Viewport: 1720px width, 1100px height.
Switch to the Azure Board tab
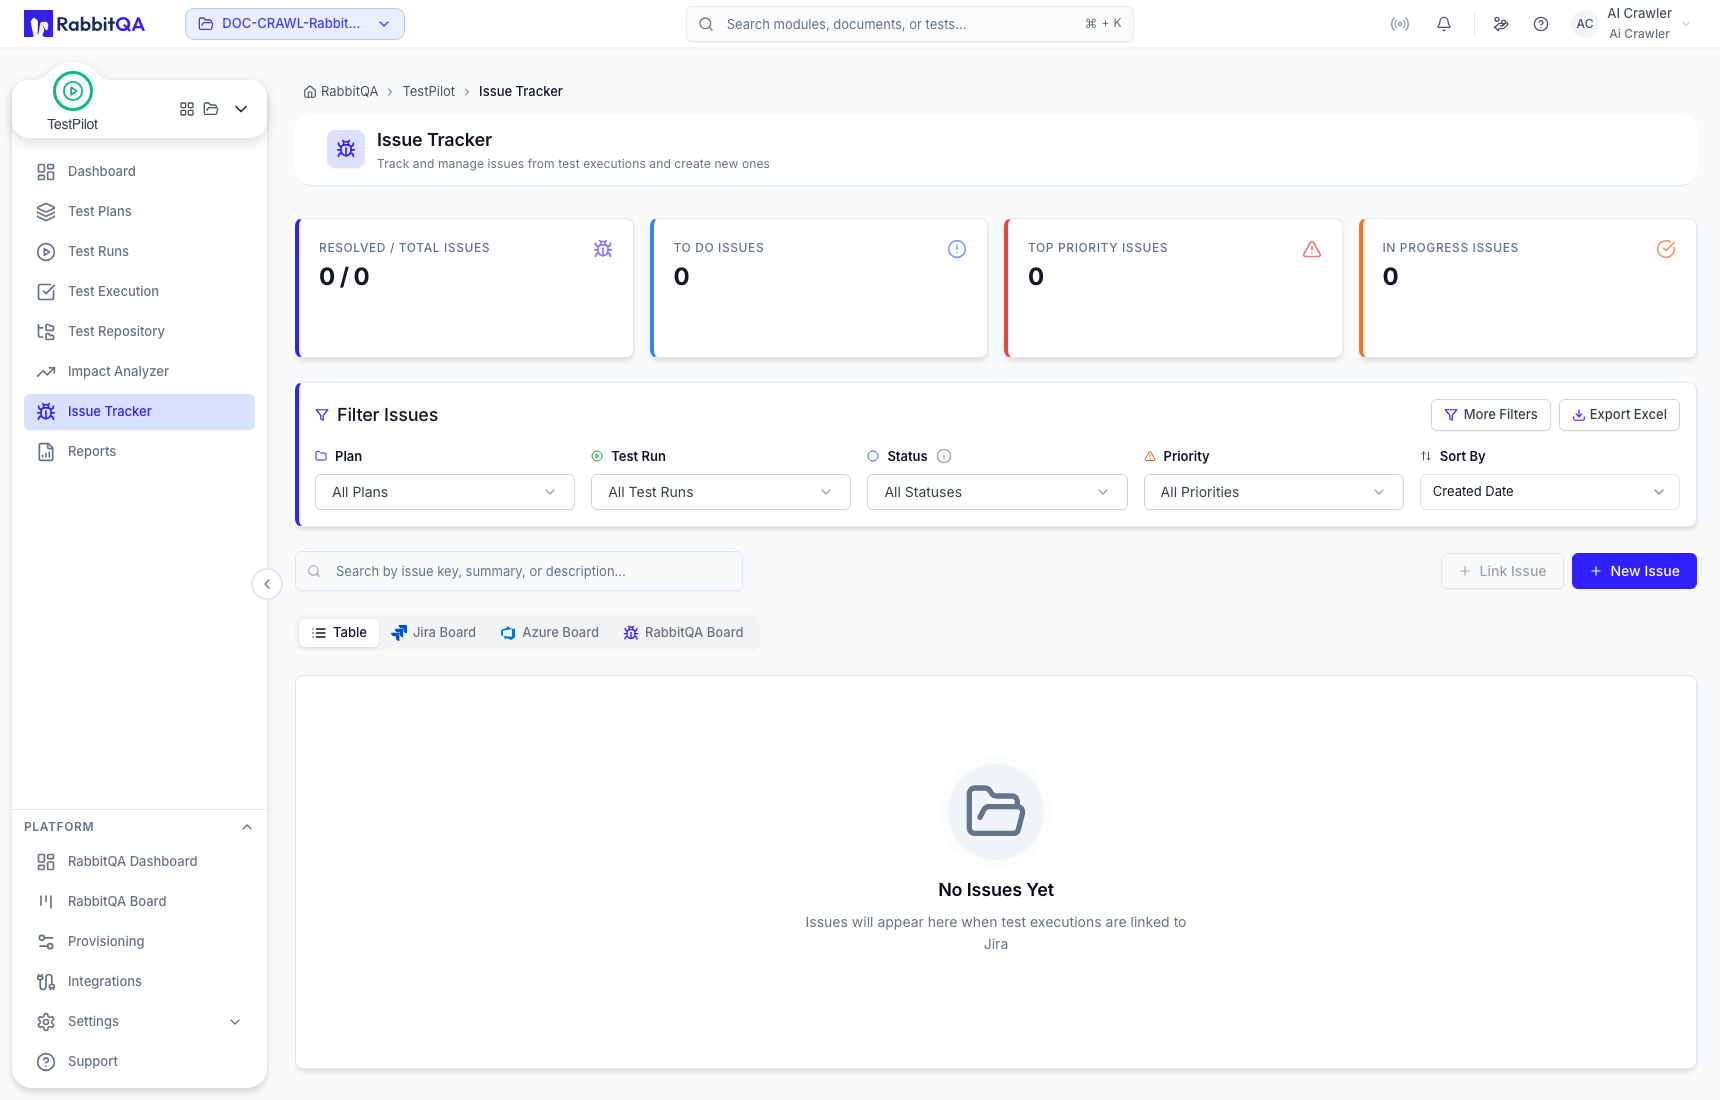point(550,633)
